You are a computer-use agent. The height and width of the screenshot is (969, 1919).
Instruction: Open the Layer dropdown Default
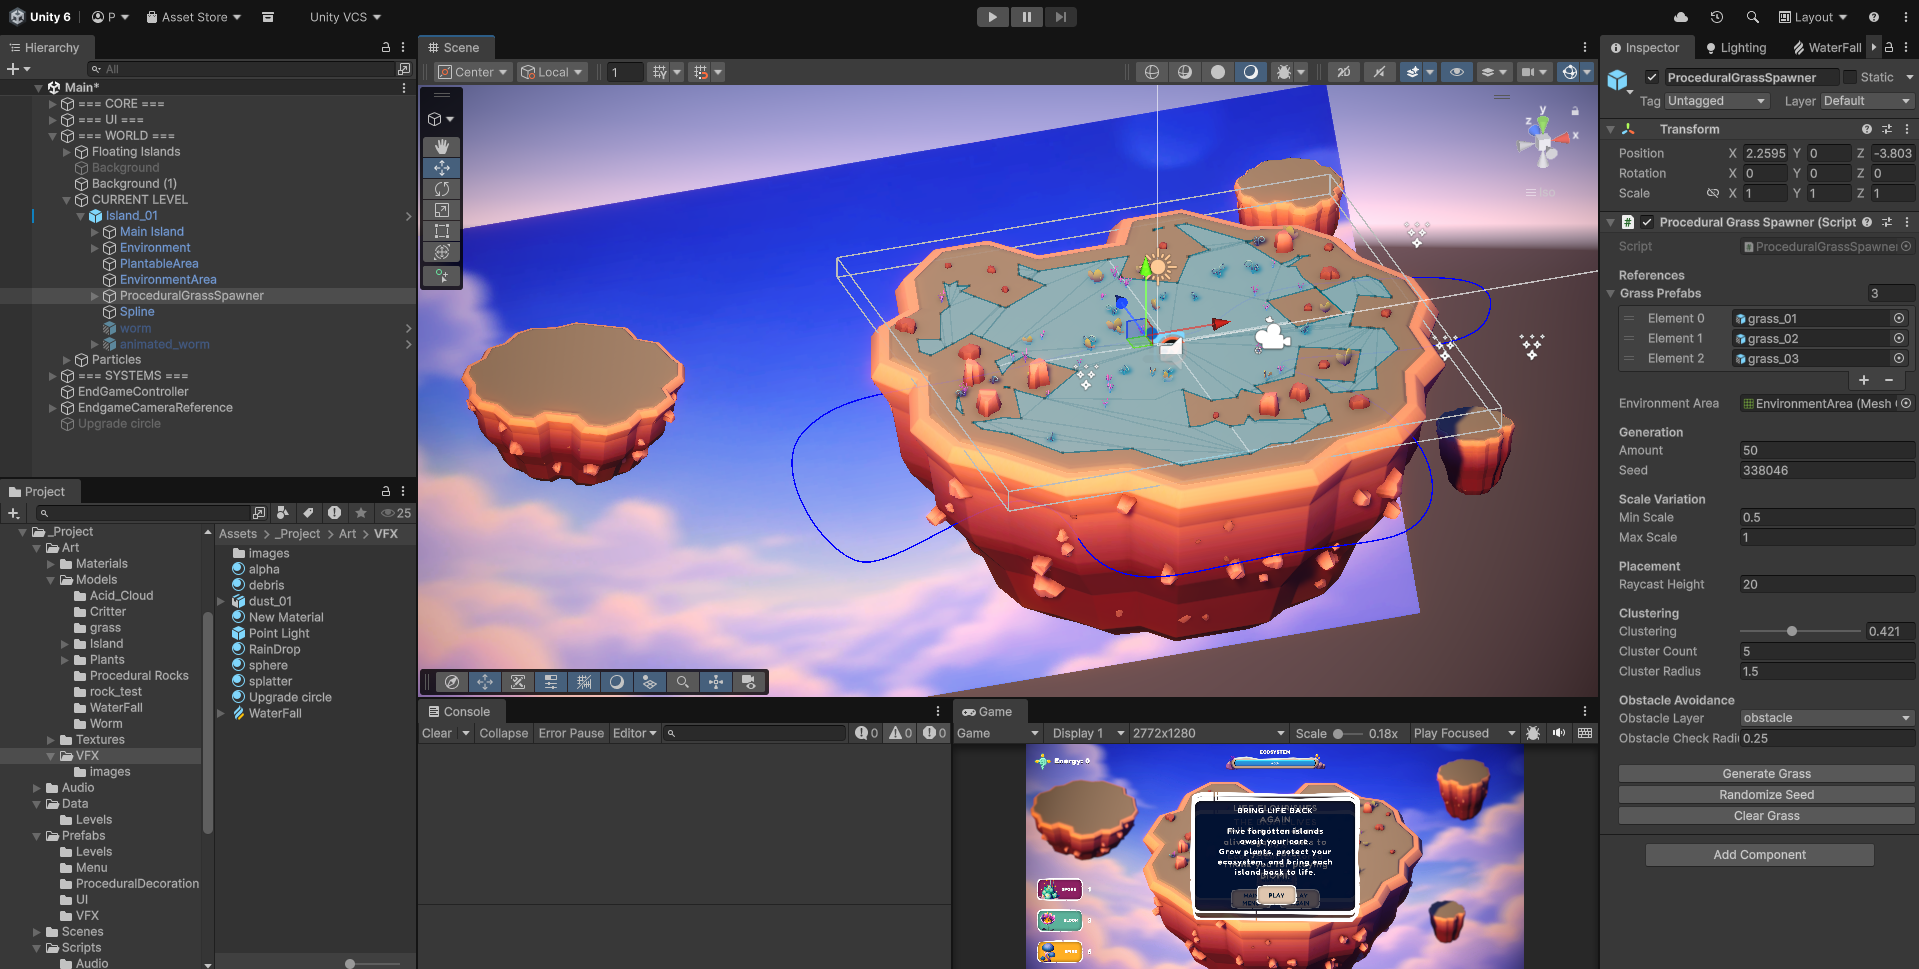[1867, 101]
